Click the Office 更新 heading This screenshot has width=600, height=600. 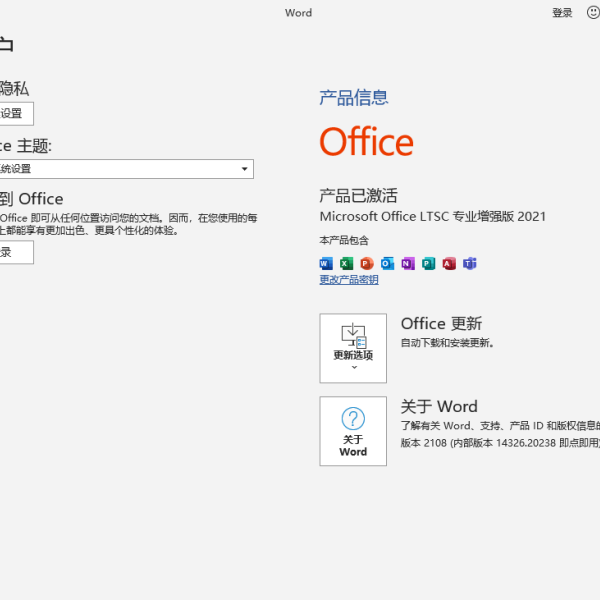pyautogui.click(x=441, y=324)
